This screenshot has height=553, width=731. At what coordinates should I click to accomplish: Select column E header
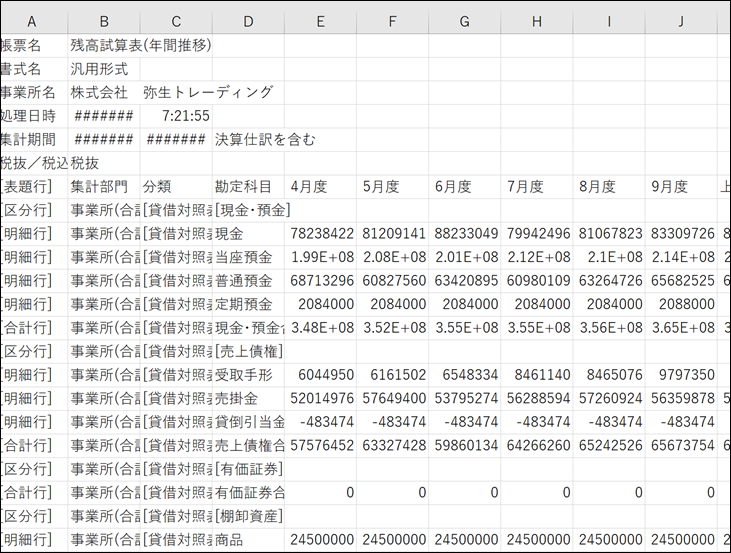point(320,21)
